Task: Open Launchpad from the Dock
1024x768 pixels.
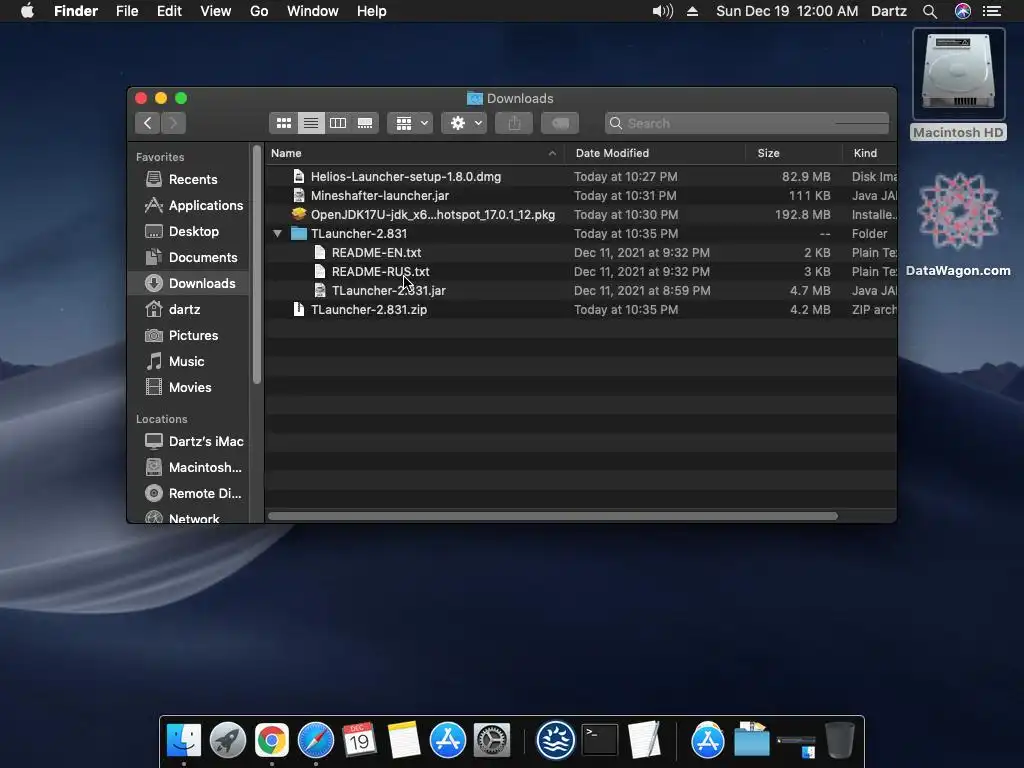Action: tap(228, 741)
